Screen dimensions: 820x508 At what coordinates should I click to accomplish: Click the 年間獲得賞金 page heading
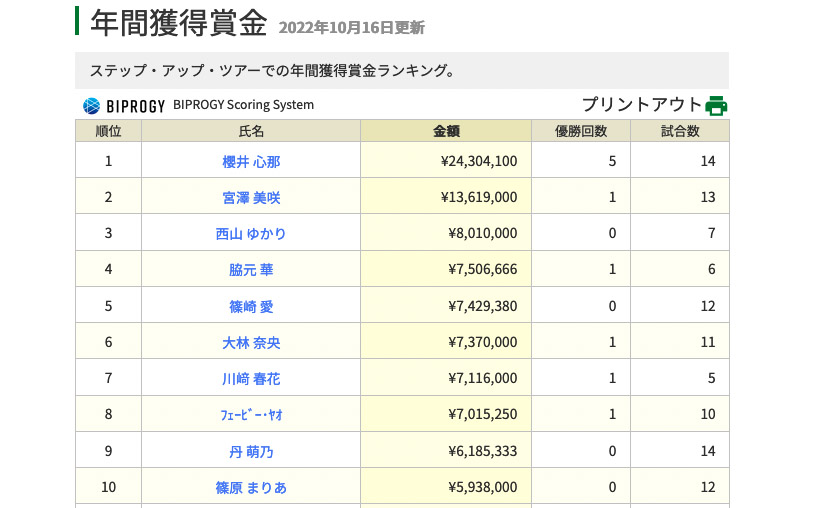coord(178,22)
